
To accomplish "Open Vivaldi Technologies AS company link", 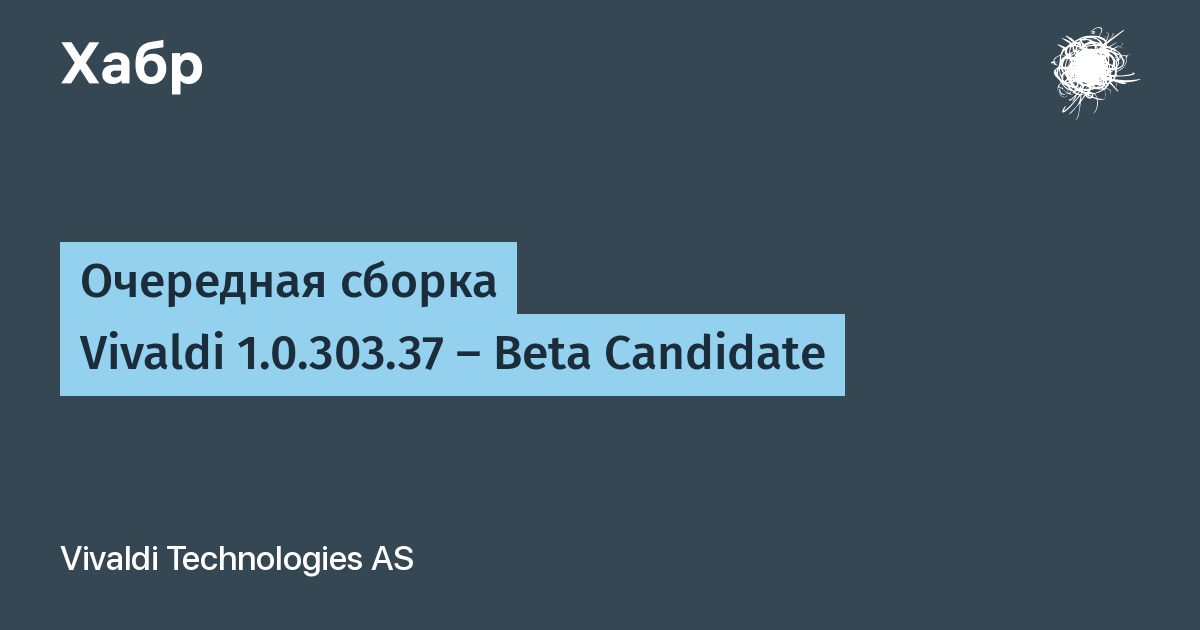I will click(237, 560).
